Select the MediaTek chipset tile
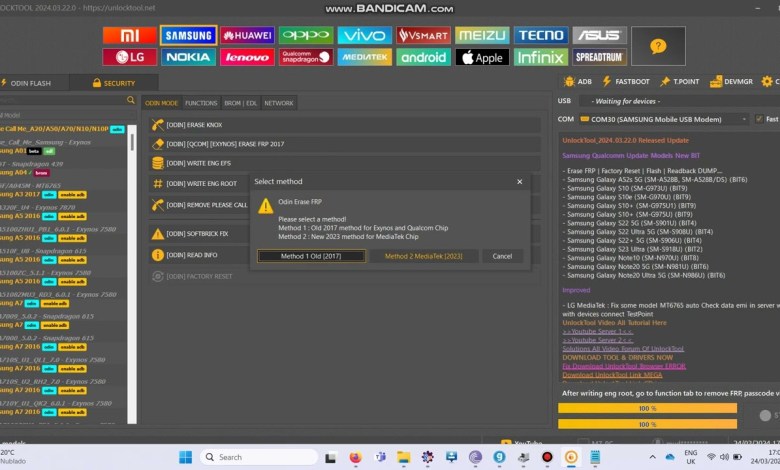 point(364,57)
